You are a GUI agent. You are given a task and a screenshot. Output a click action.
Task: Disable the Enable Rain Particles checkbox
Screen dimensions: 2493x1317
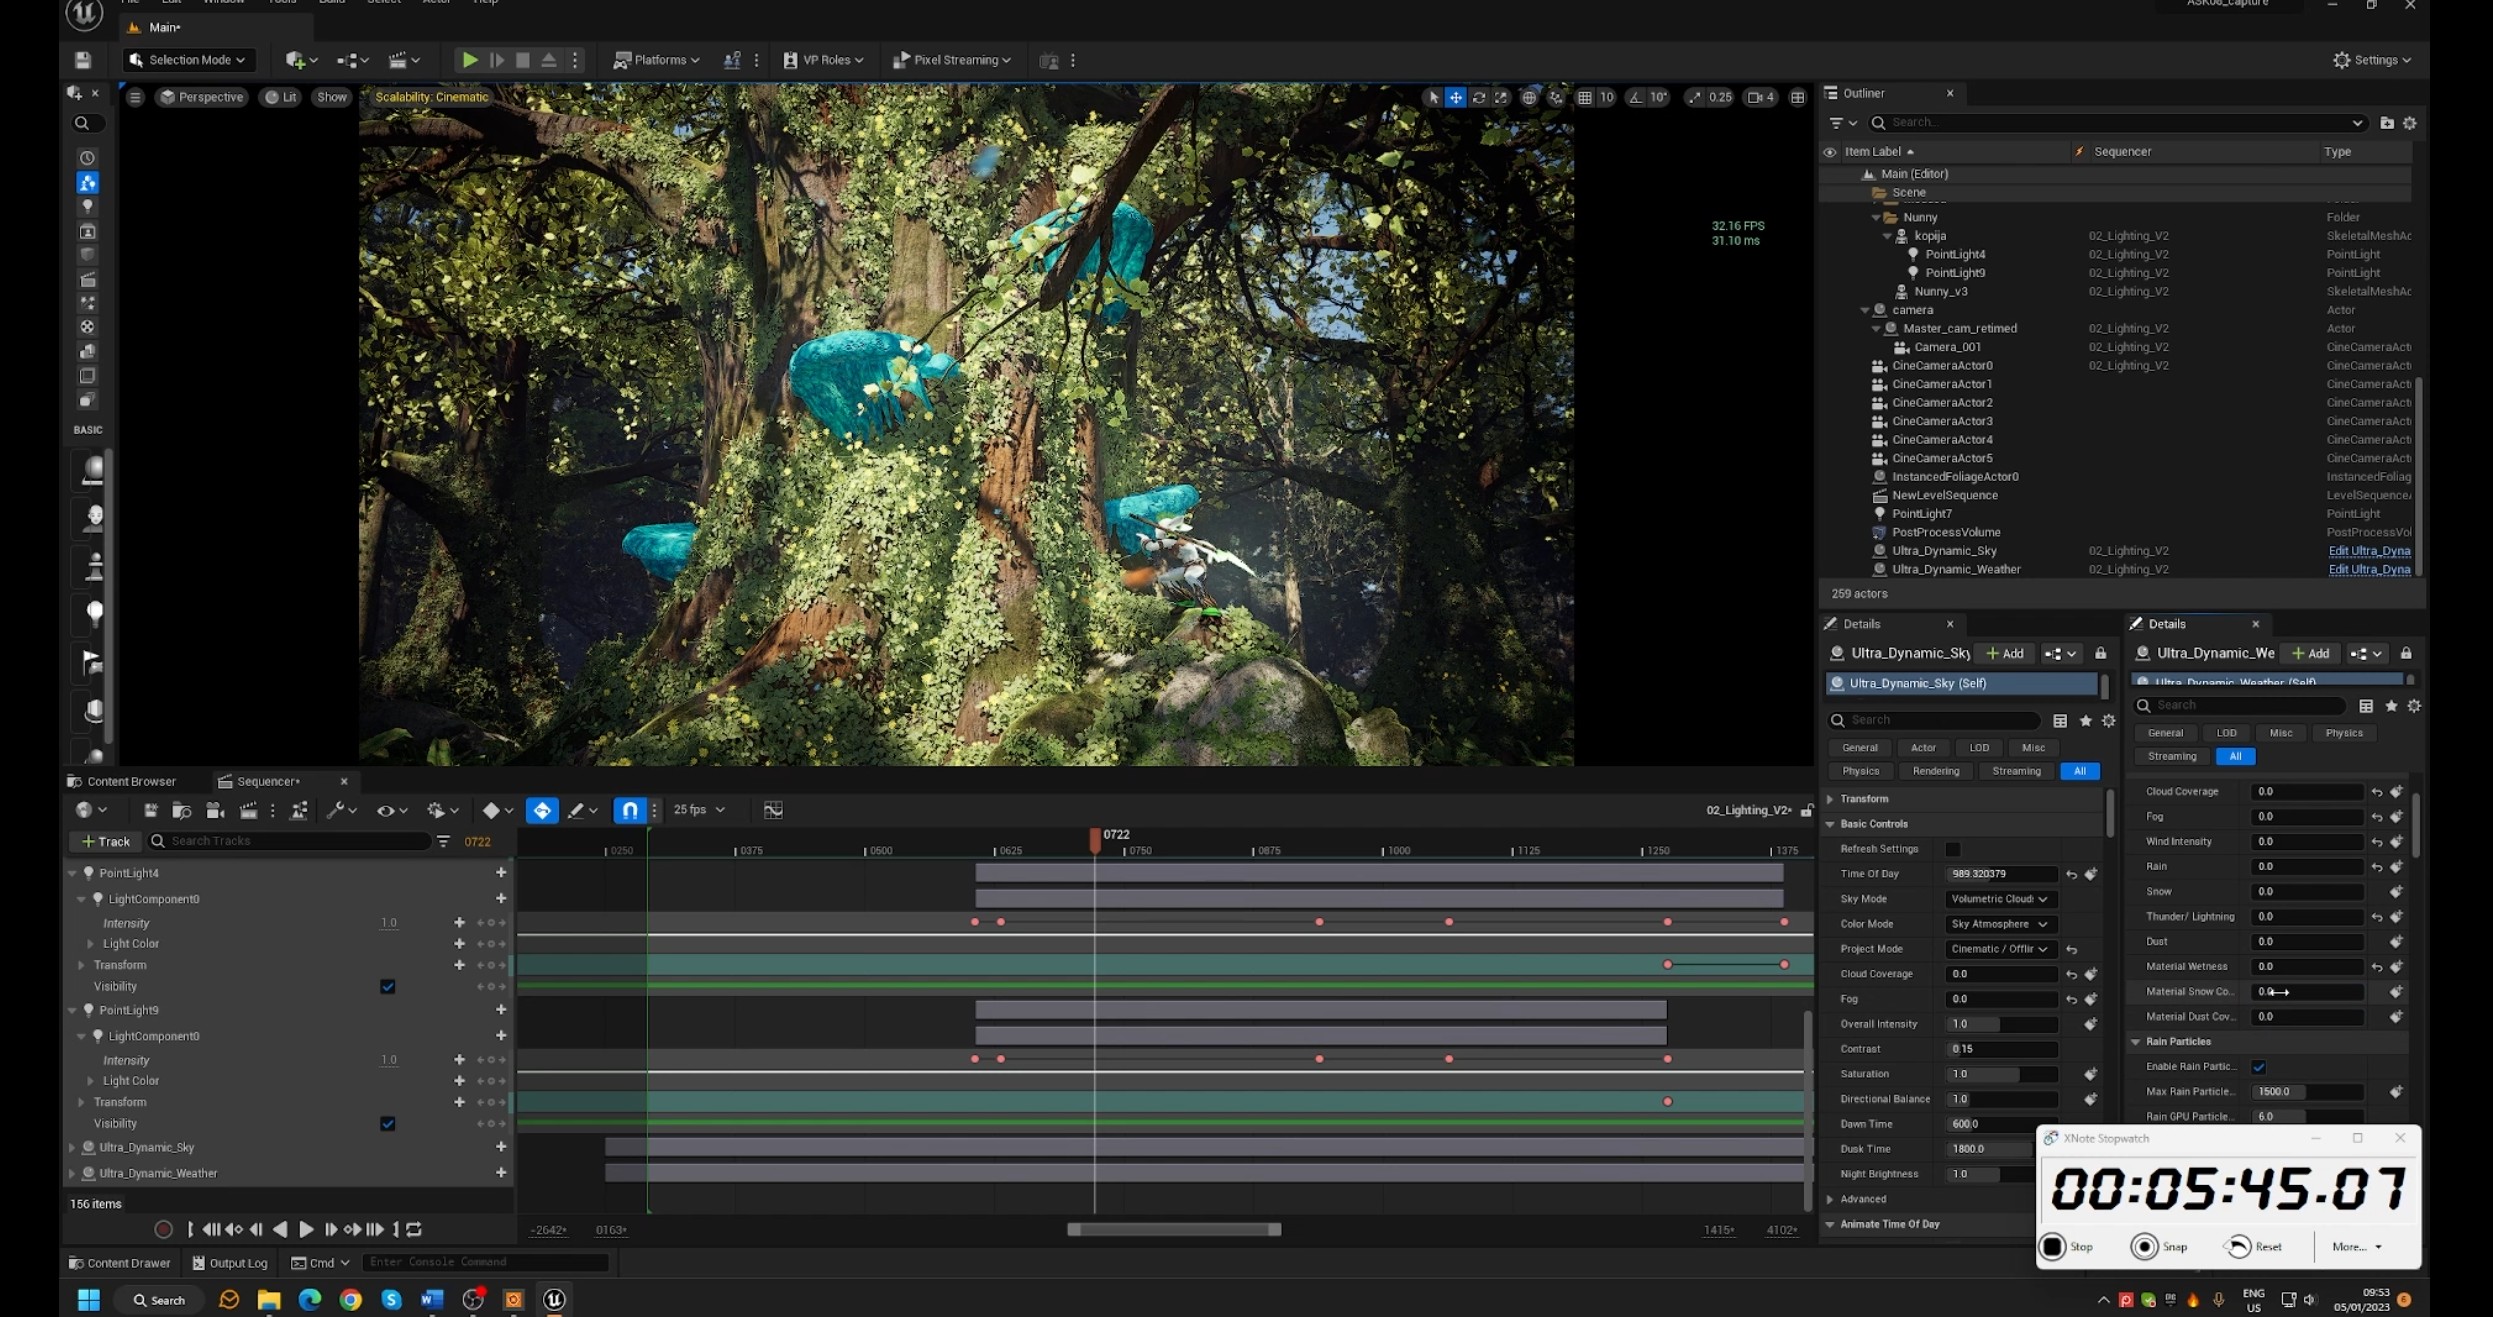point(2258,1067)
